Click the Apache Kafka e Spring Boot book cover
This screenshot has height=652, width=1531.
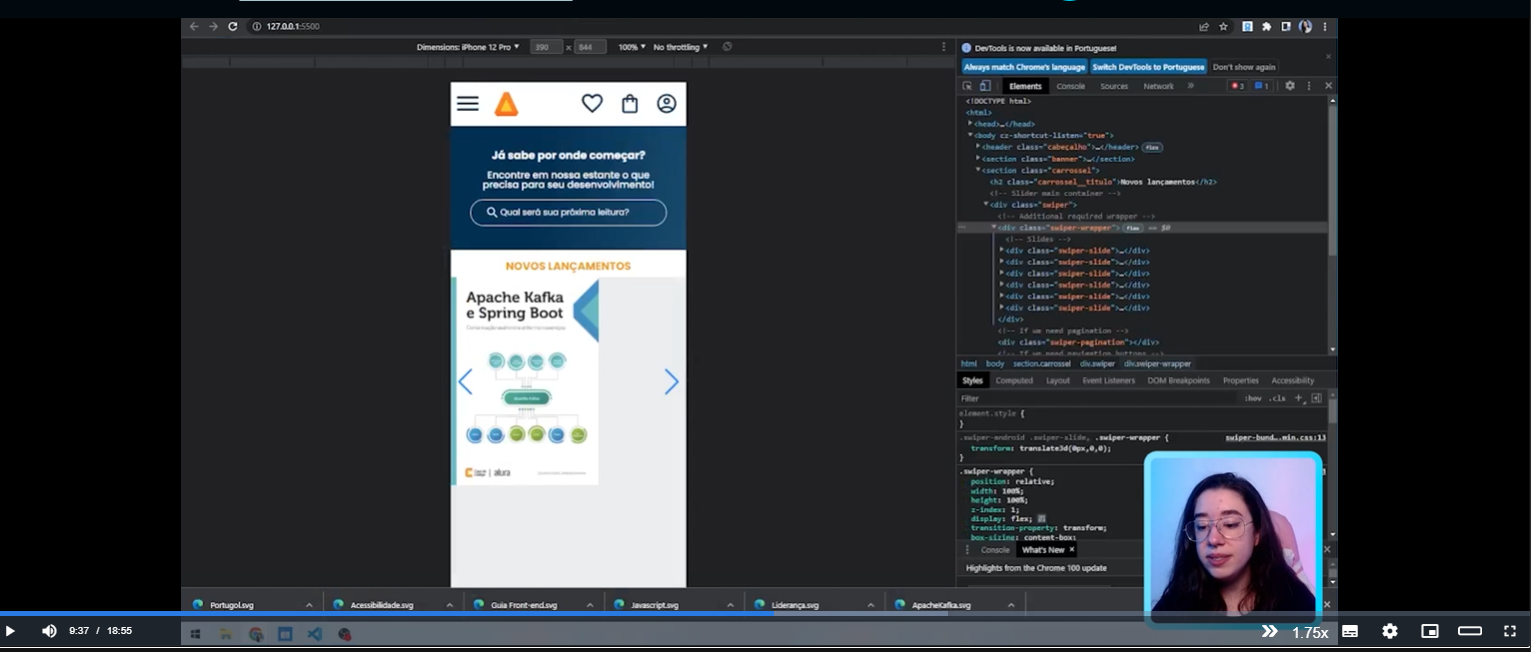[526, 381]
